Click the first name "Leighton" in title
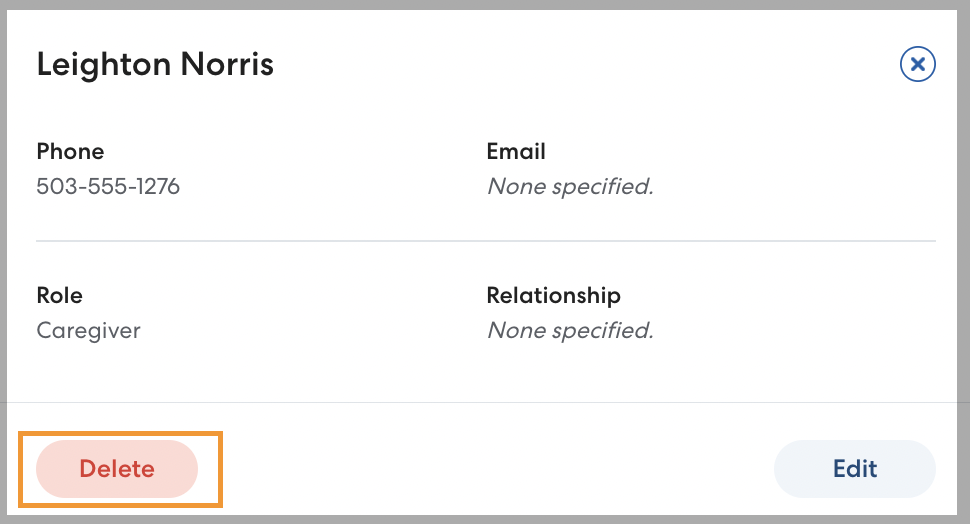 click(x=104, y=65)
